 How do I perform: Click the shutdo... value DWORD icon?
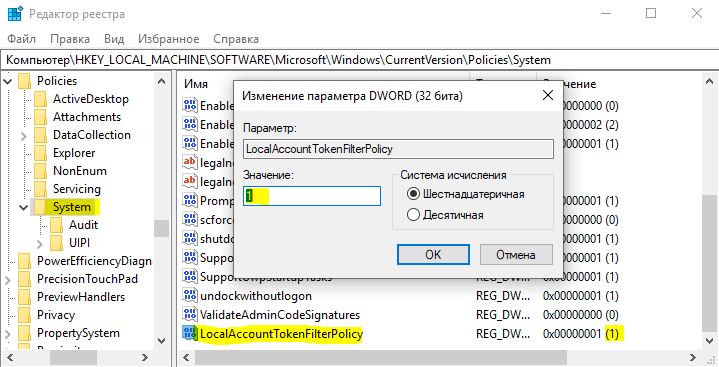189,239
